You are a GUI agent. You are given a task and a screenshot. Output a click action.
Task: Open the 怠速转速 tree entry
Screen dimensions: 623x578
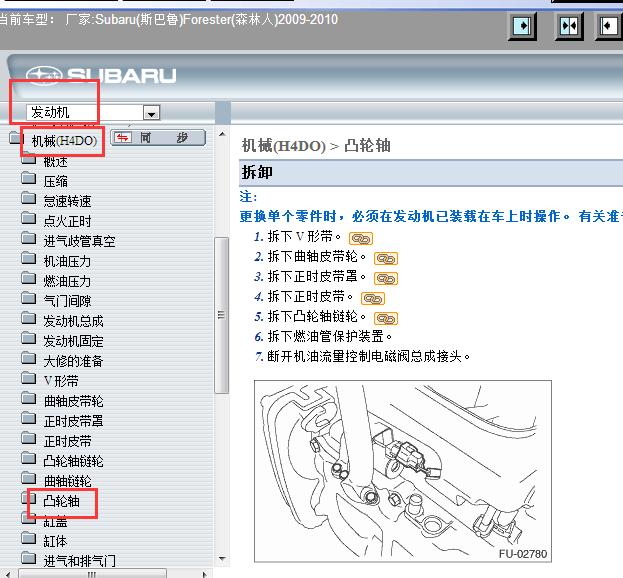point(68,201)
